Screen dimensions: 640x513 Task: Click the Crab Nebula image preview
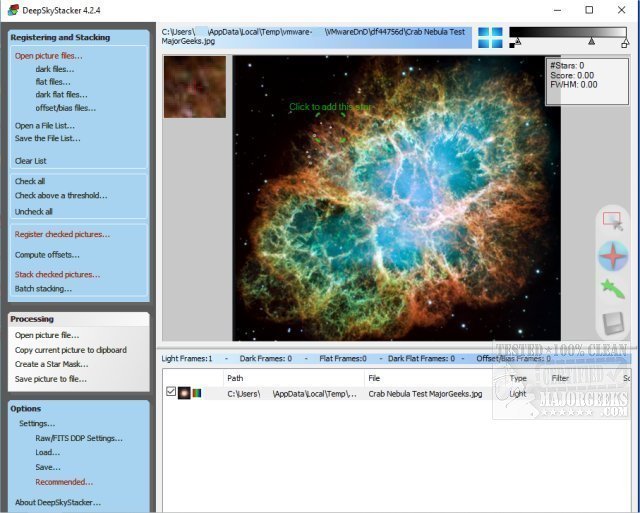point(396,198)
